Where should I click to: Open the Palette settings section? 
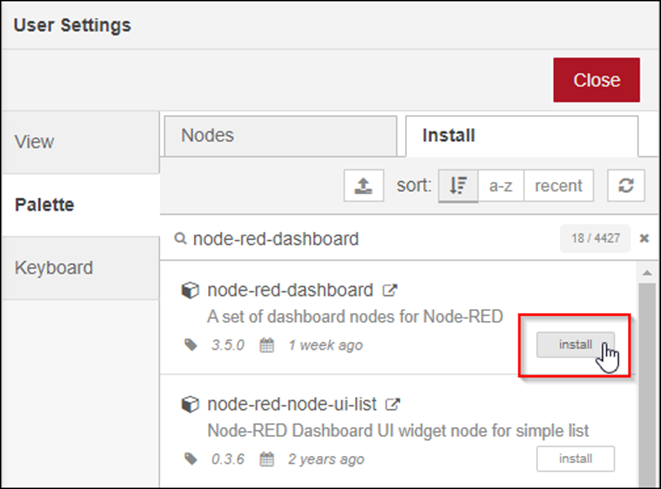[x=81, y=205]
